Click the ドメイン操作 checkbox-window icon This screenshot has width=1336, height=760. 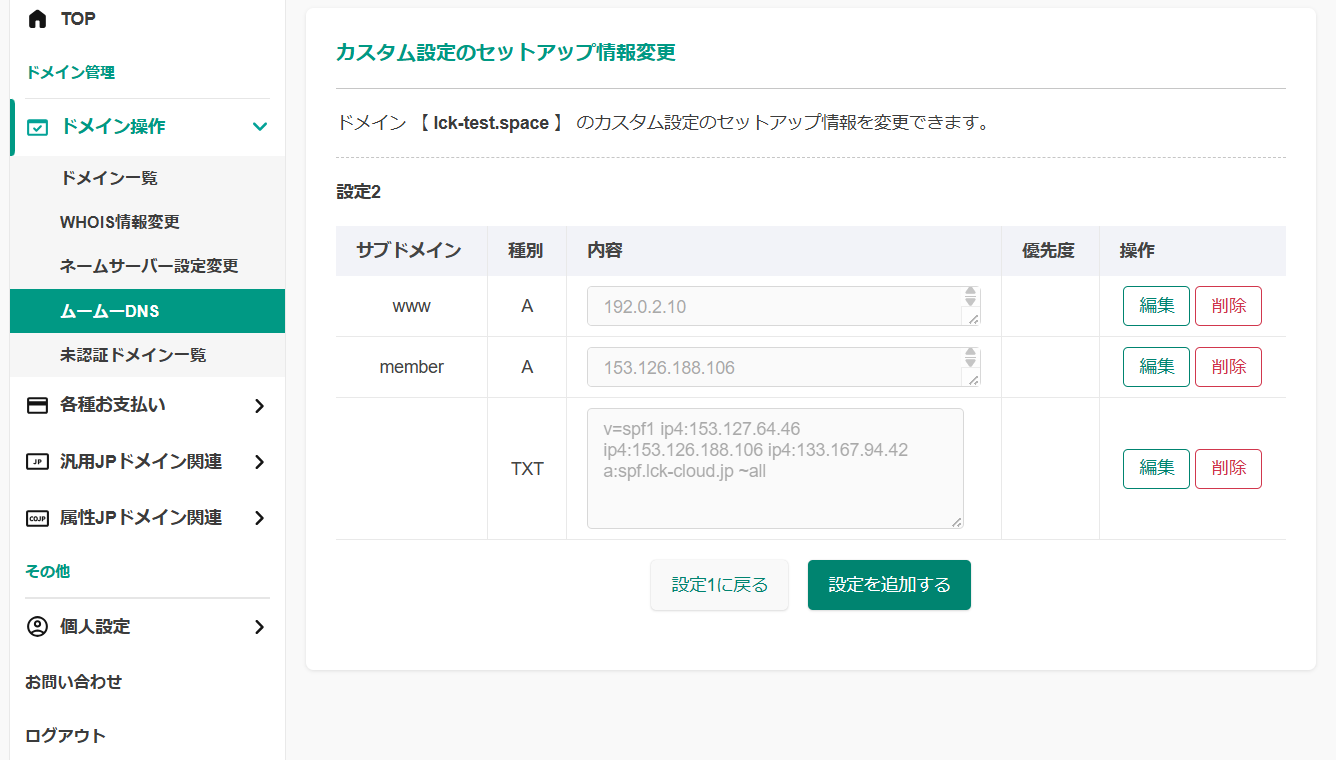coord(37,127)
